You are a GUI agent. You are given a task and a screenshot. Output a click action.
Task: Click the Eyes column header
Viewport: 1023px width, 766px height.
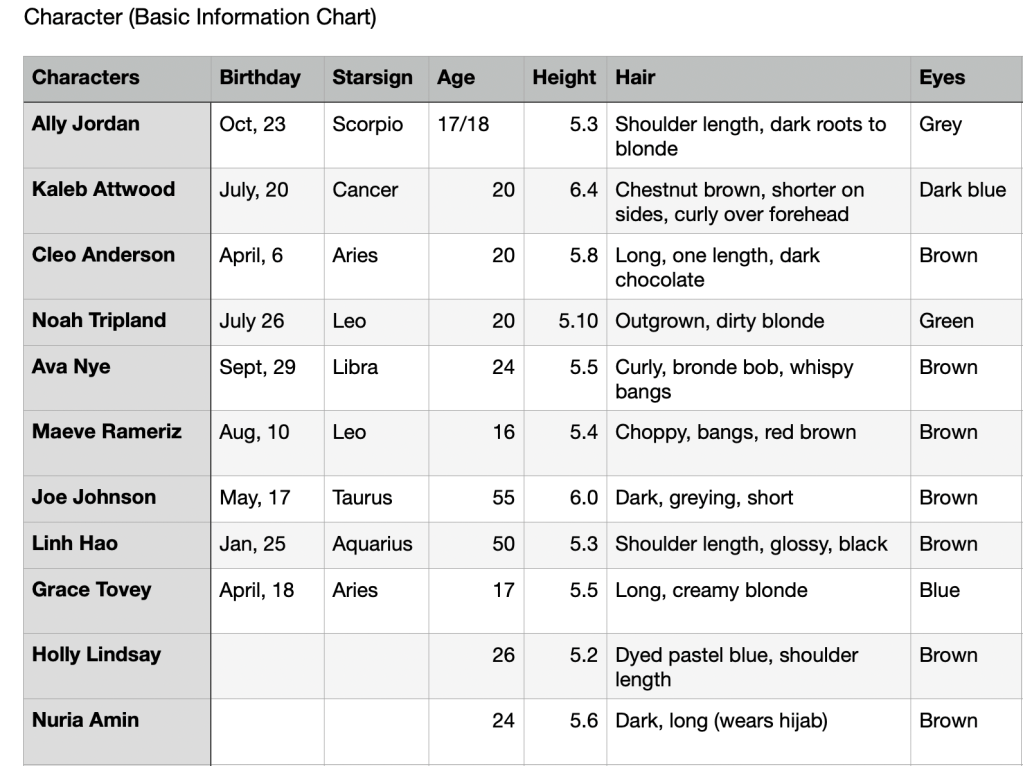942,78
